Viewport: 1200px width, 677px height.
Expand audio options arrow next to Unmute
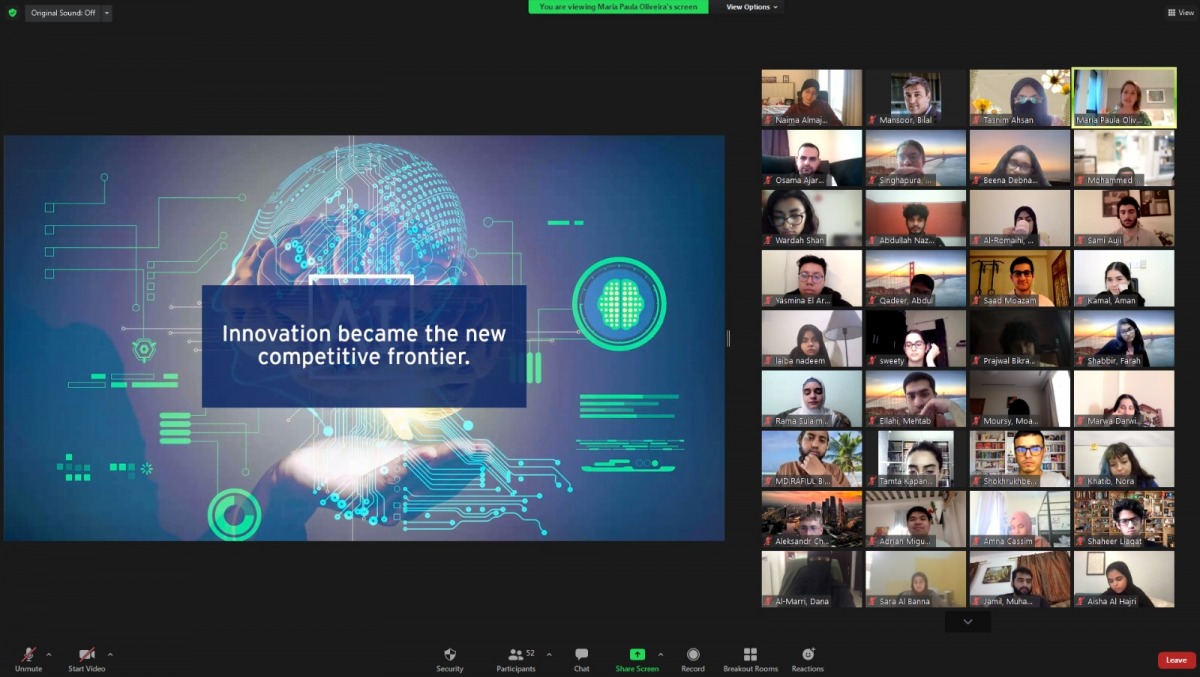[49, 655]
